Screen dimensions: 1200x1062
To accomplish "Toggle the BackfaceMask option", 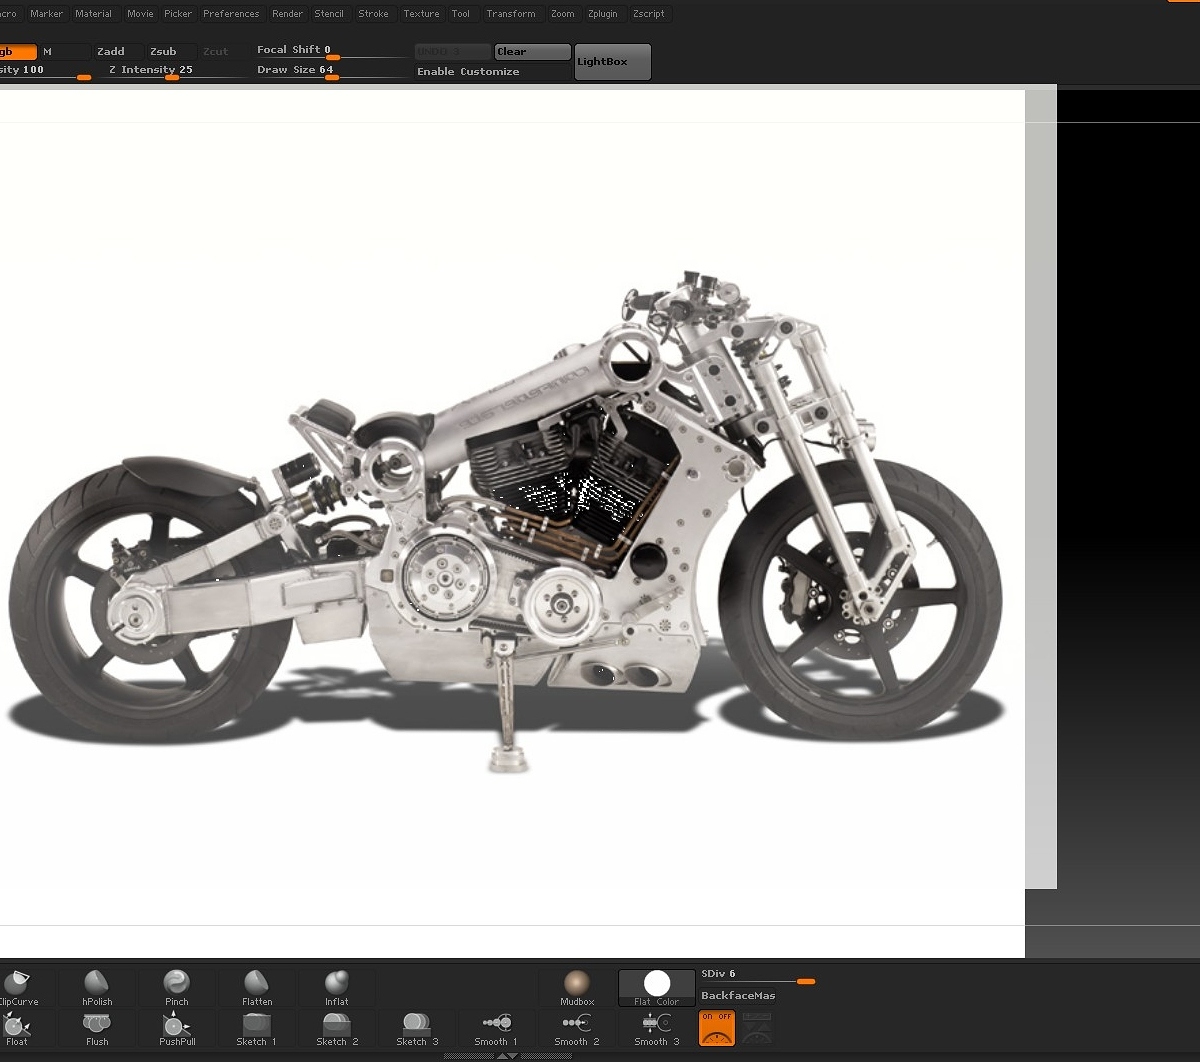I will (738, 995).
